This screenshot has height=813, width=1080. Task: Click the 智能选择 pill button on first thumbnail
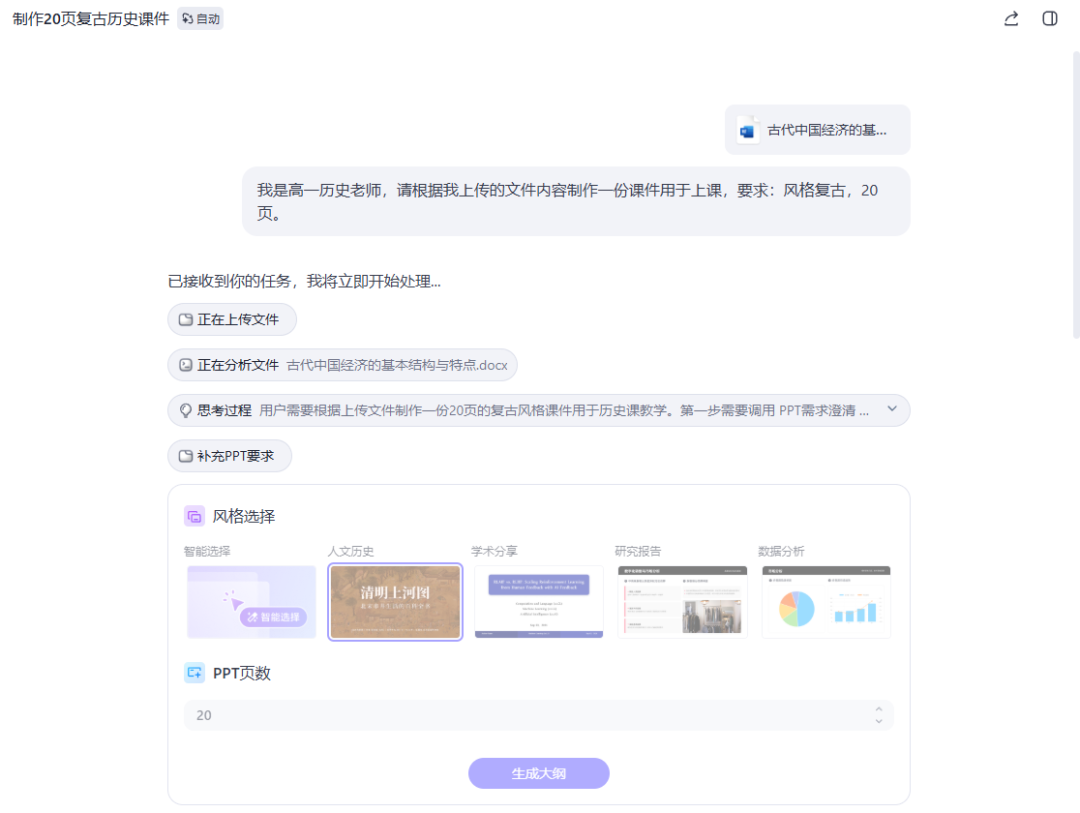273,617
